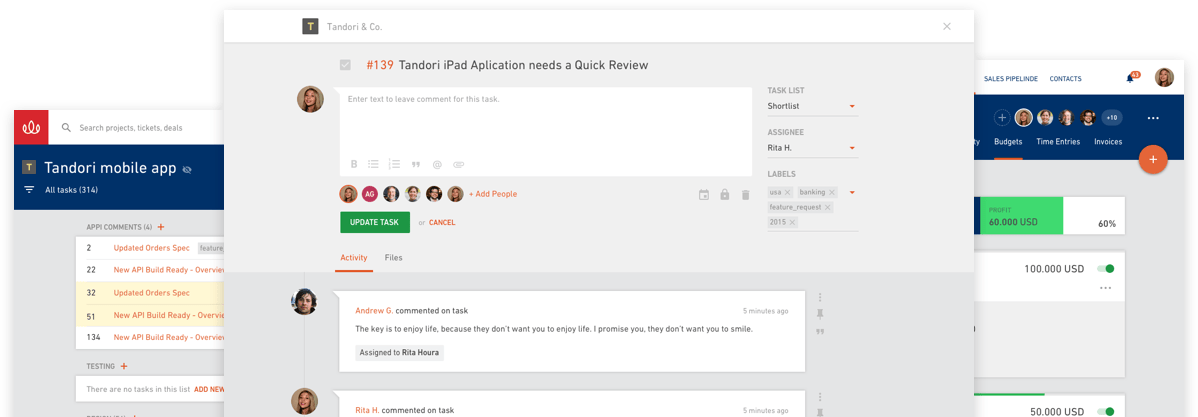Viewport: 1198px width, 417px height.
Task: Open the Task List dropdown showing Shortlist
Action: (x=813, y=106)
